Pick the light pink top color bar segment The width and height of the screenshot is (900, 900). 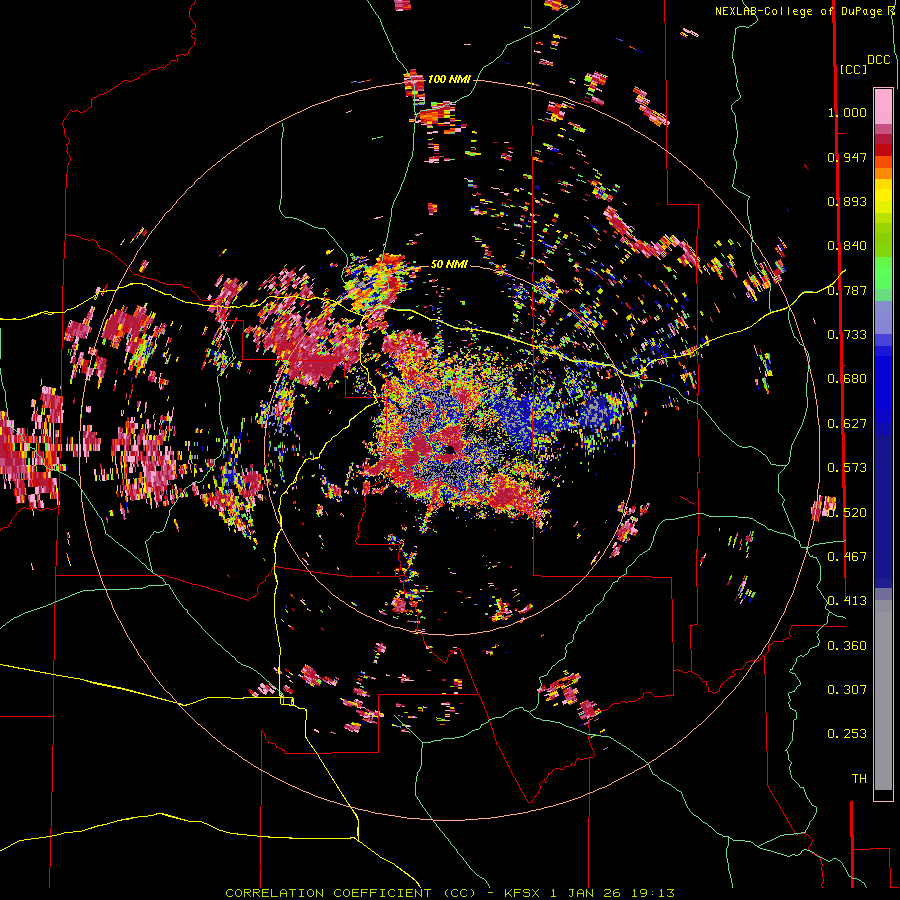pos(883,107)
